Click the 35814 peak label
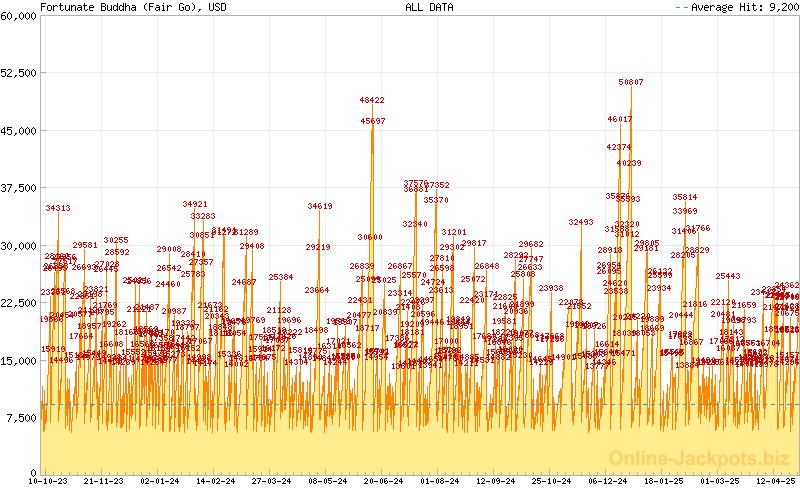This screenshot has height=490, width=800. click(x=685, y=197)
